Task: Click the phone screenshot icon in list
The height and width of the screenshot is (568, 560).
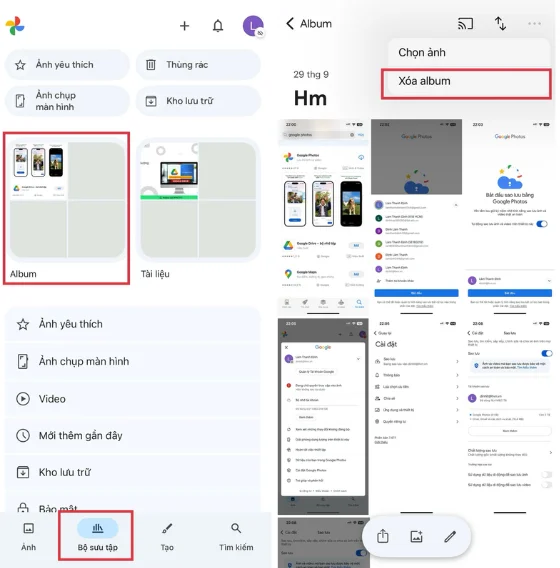Action: click(23, 361)
